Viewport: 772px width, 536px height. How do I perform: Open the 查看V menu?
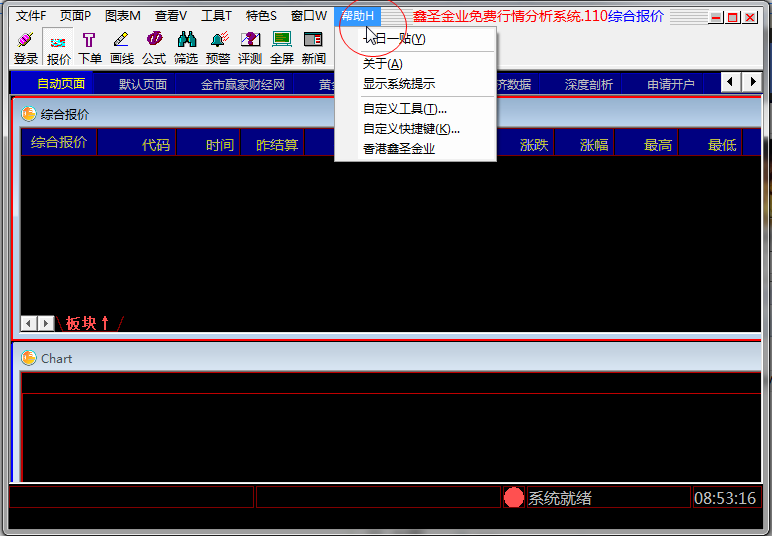(x=171, y=16)
